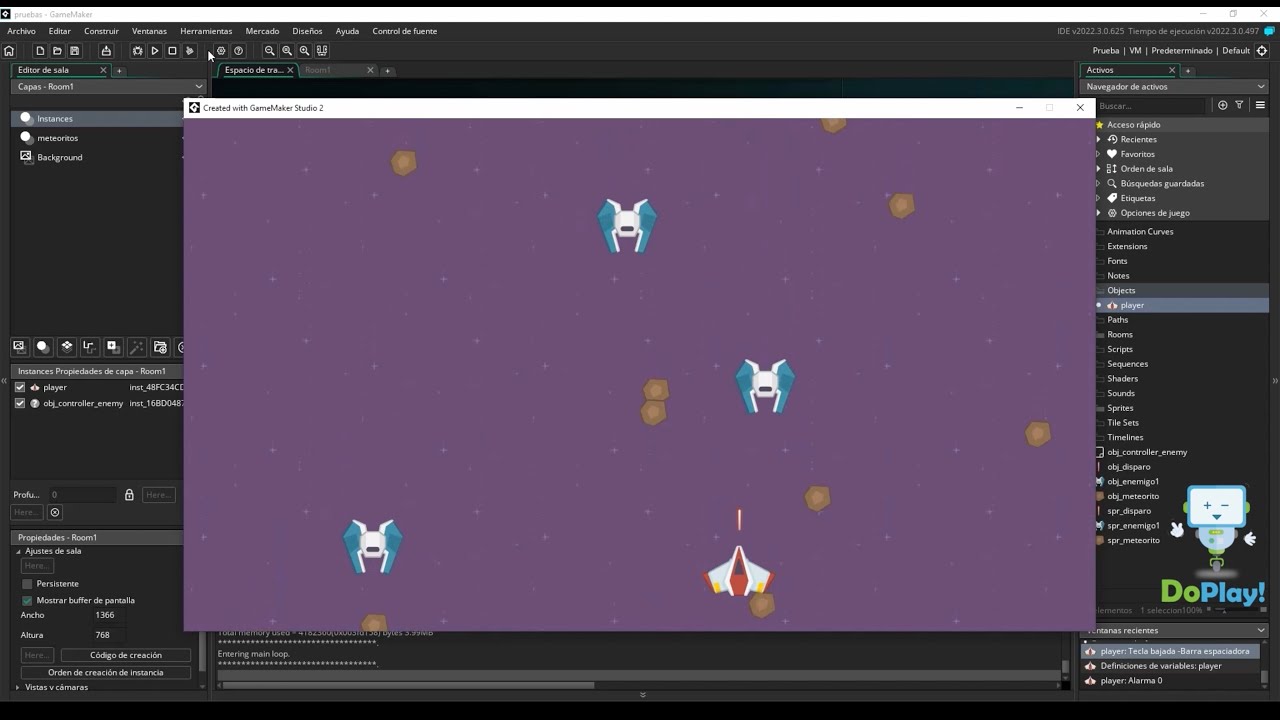The width and height of the screenshot is (1280, 720).
Task: Expand Vistas y cámaras section
Action: 18,687
